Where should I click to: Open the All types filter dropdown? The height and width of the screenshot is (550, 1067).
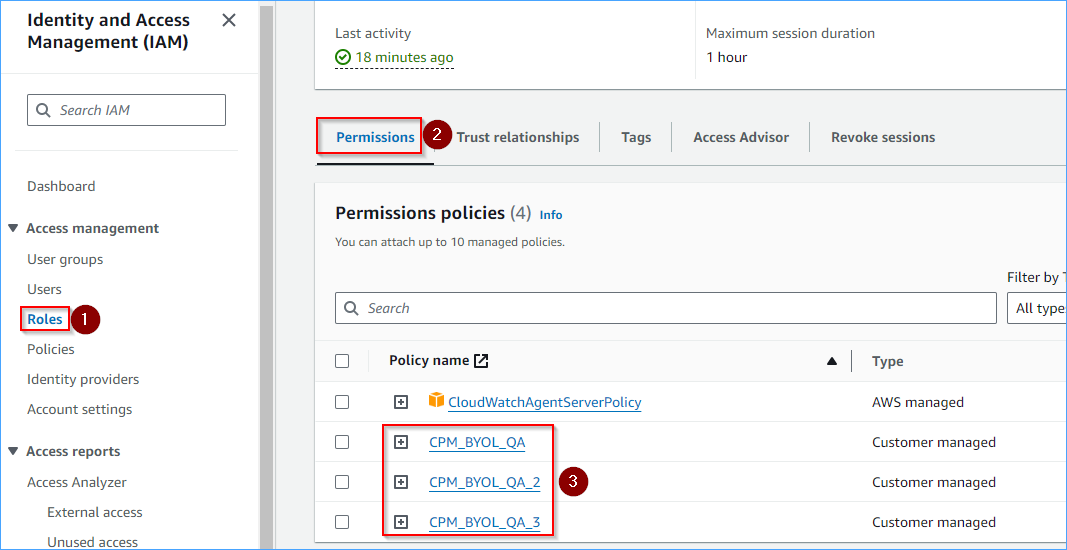pyautogui.click(x=1036, y=308)
